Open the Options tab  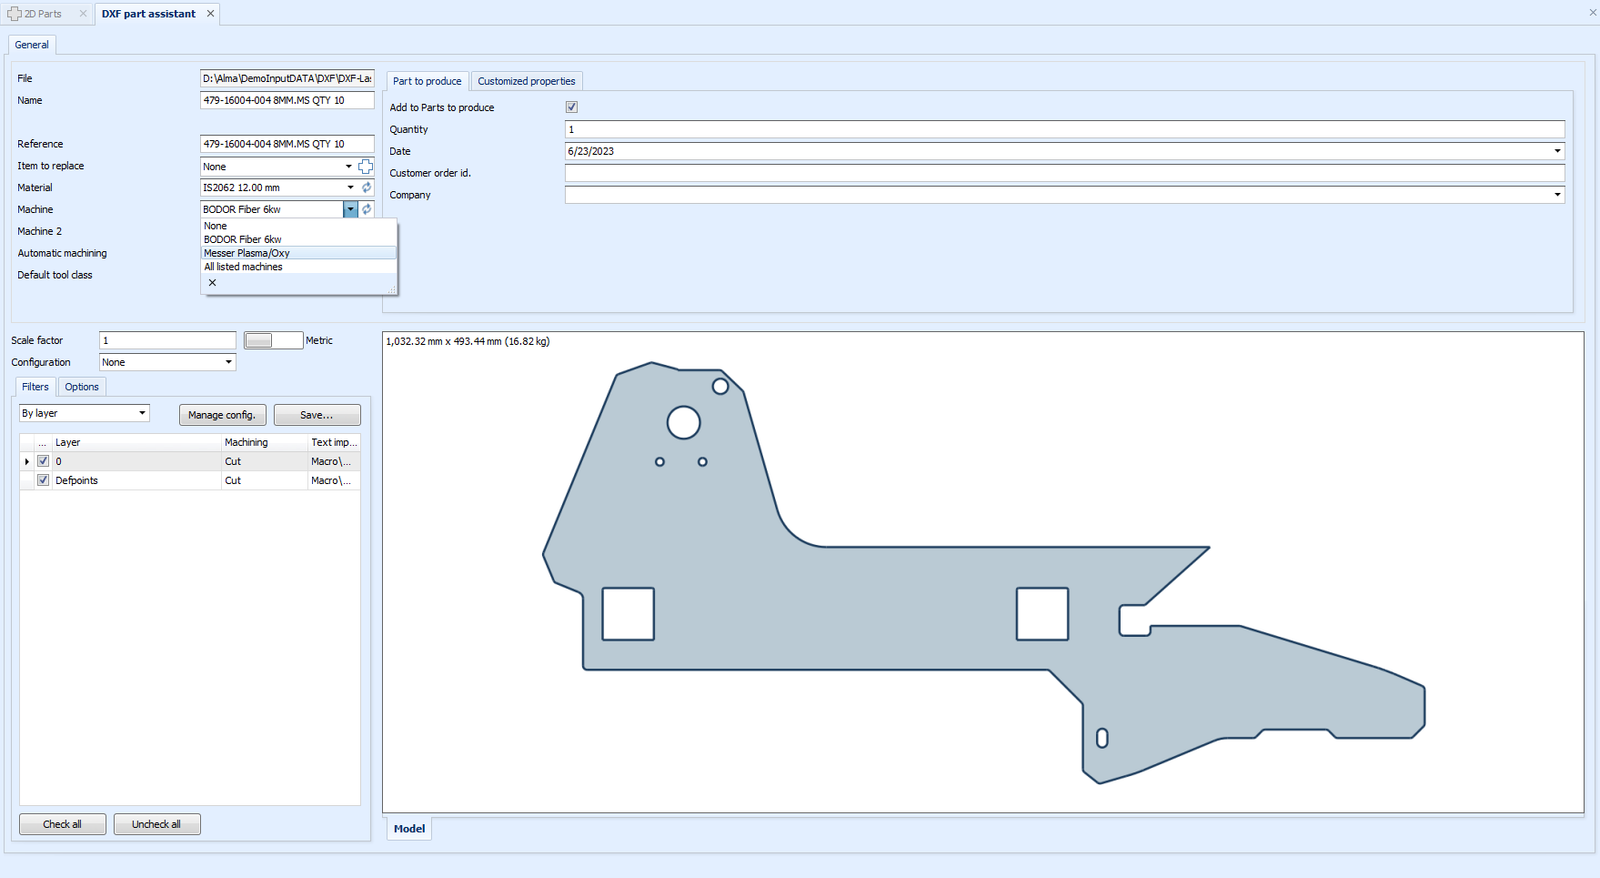[82, 387]
